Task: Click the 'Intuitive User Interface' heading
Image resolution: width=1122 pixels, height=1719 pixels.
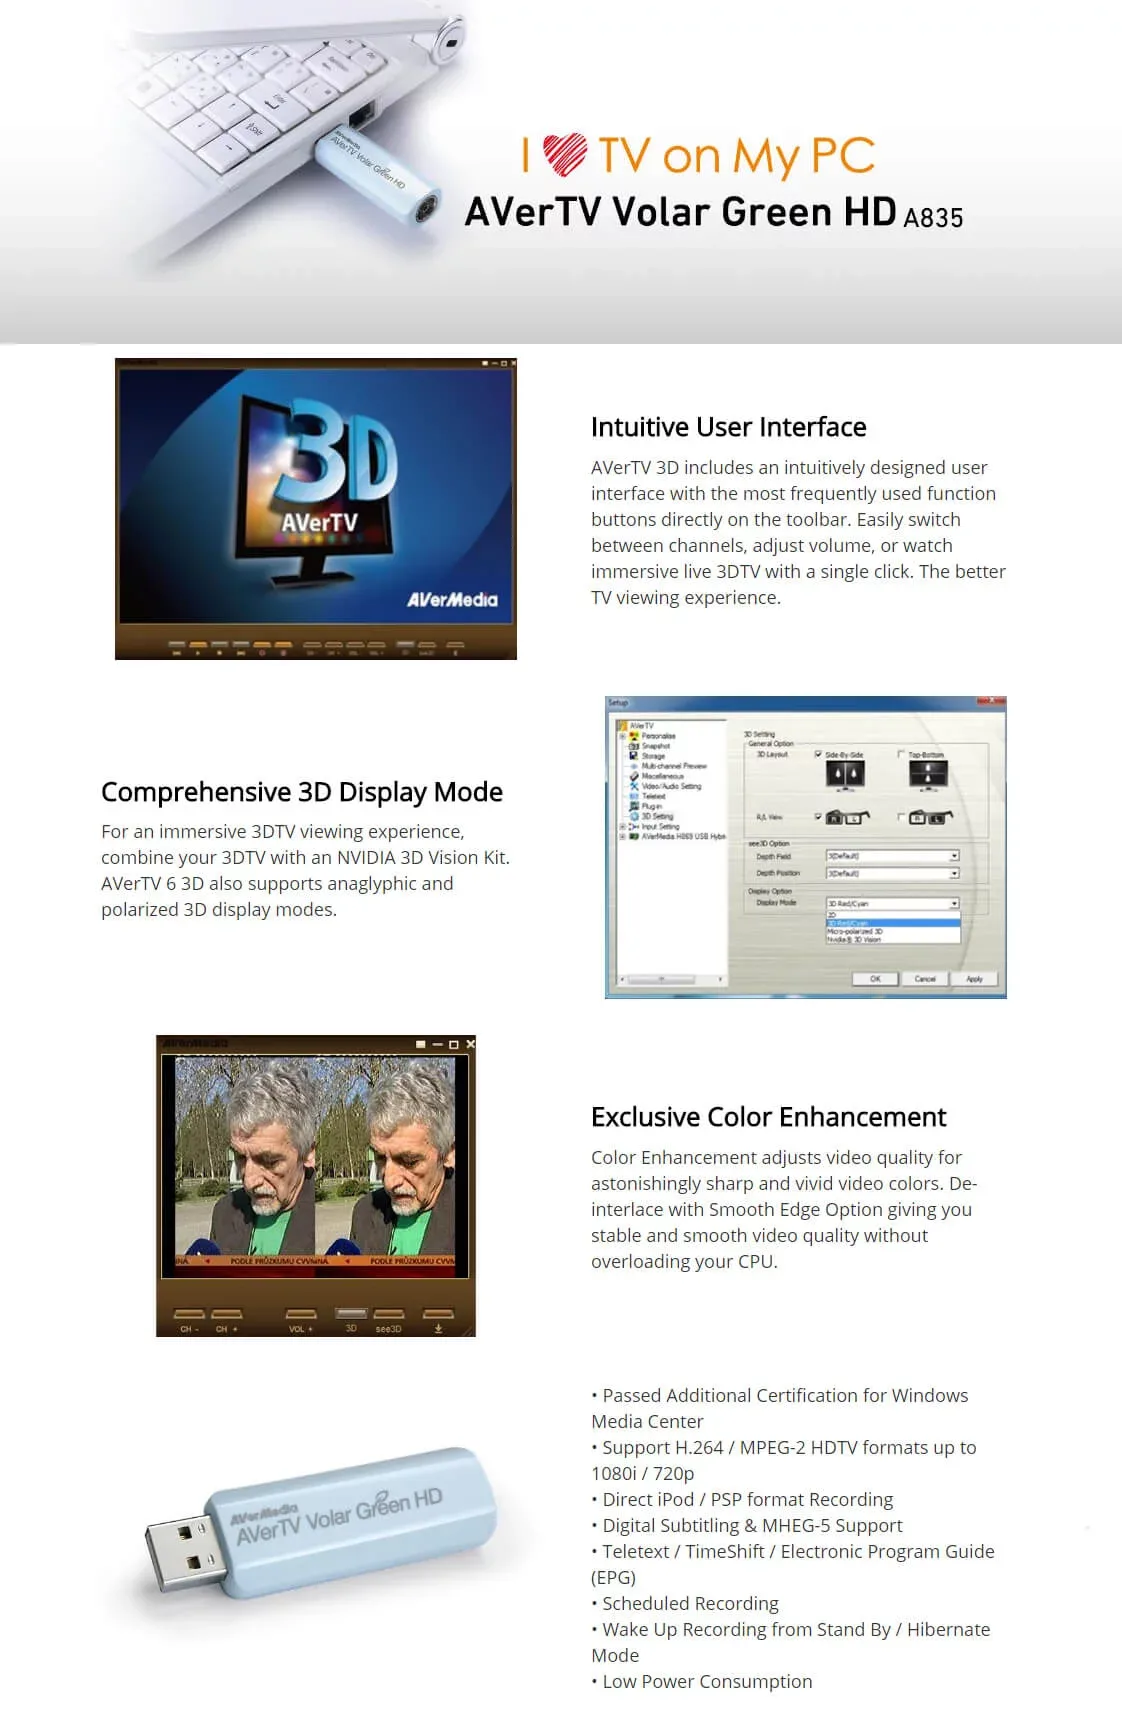Action: click(x=728, y=427)
